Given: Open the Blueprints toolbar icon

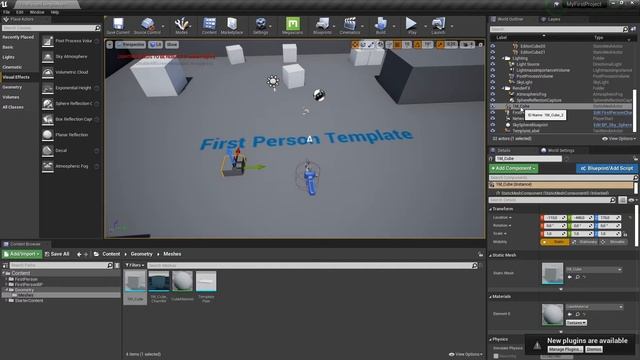Looking at the screenshot, I should 322,24.
